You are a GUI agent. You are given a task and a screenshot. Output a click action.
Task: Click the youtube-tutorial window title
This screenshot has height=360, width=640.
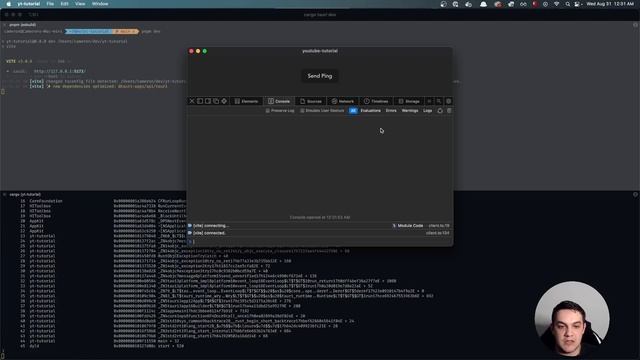[x=320, y=51]
